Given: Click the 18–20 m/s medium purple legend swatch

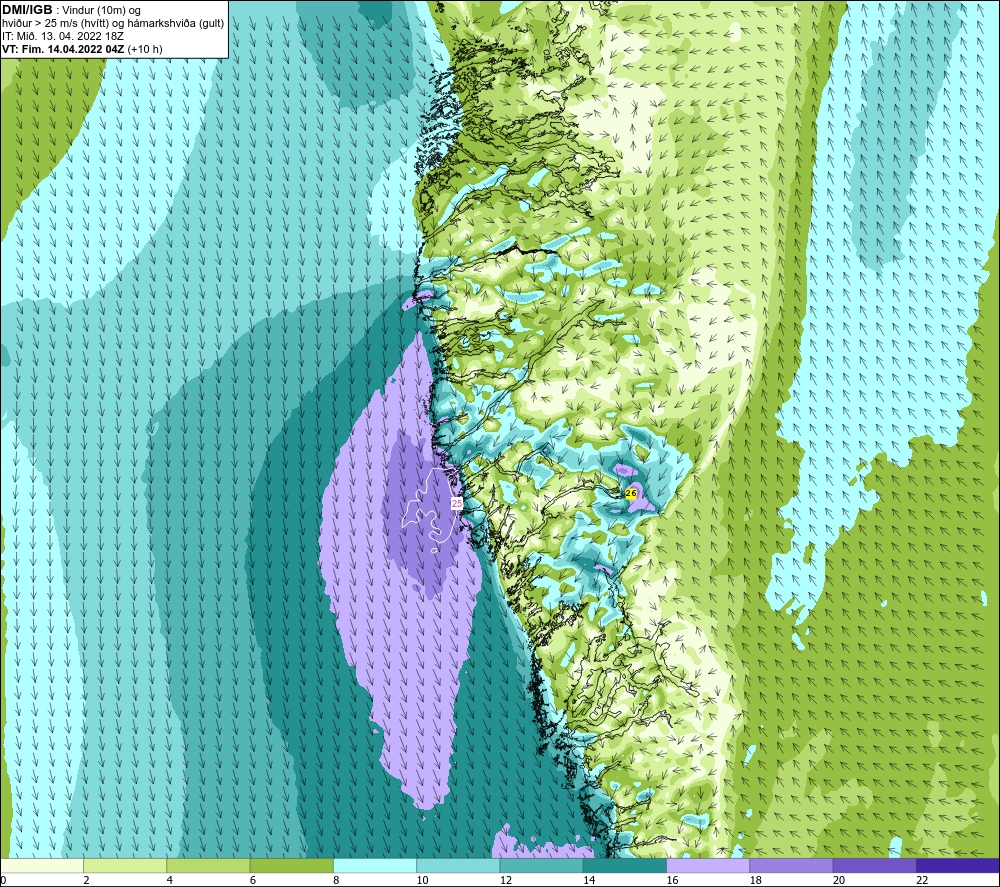Looking at the screenshot, I should tap(791, 865).
